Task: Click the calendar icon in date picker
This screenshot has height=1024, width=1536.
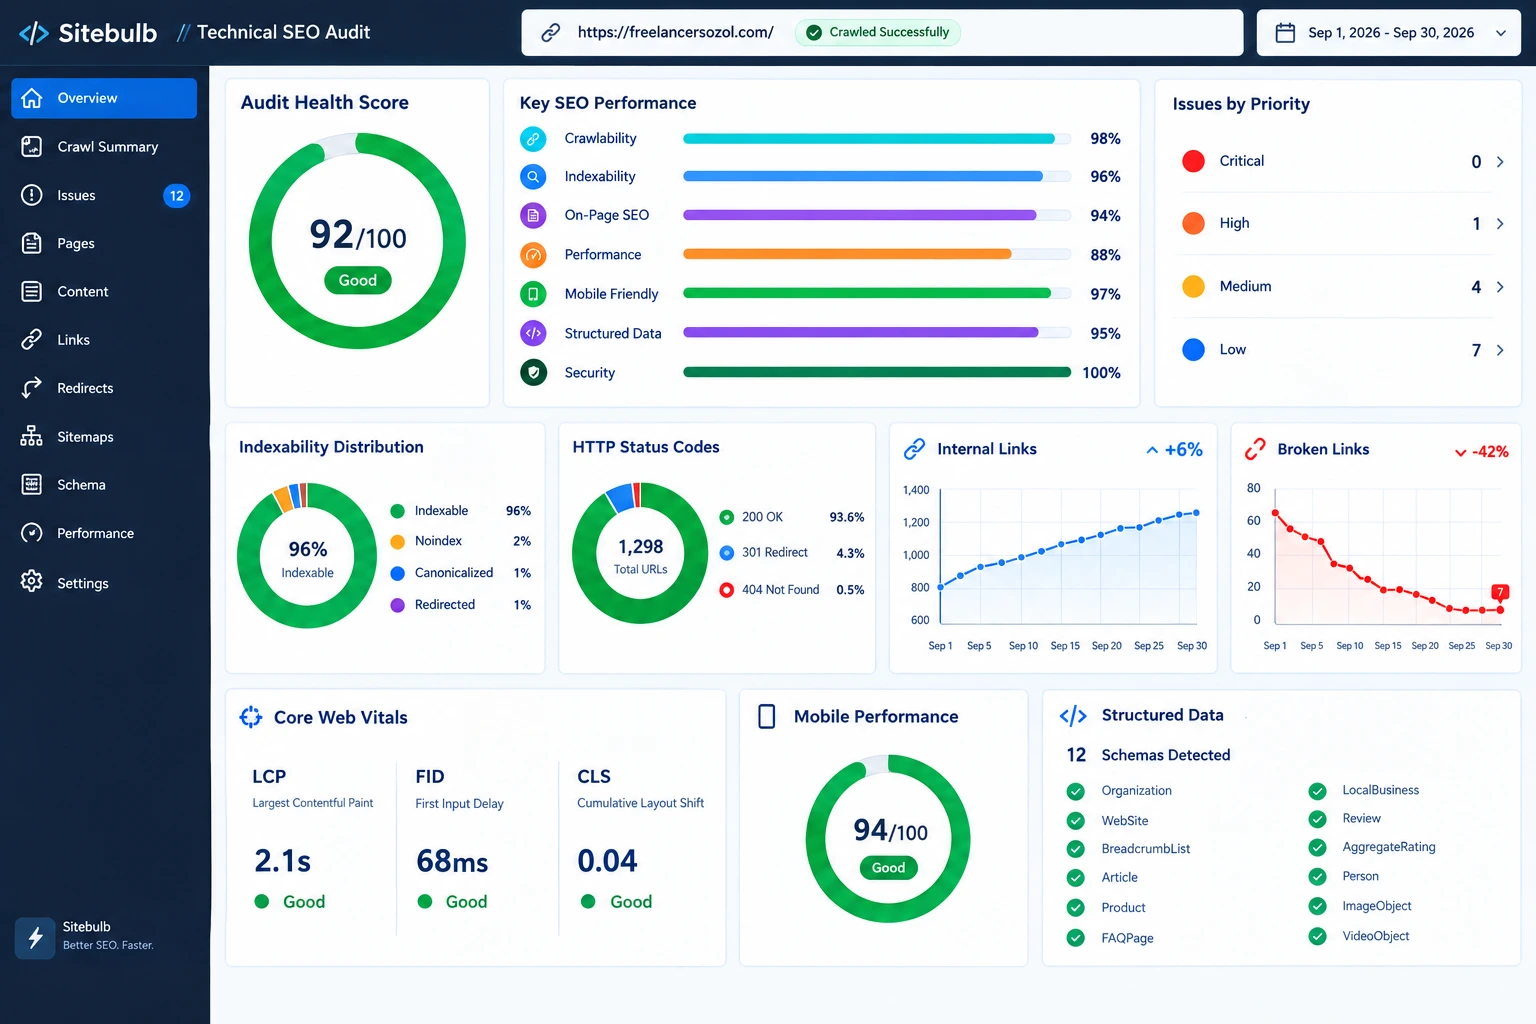Action: [x=1285, y=33]
